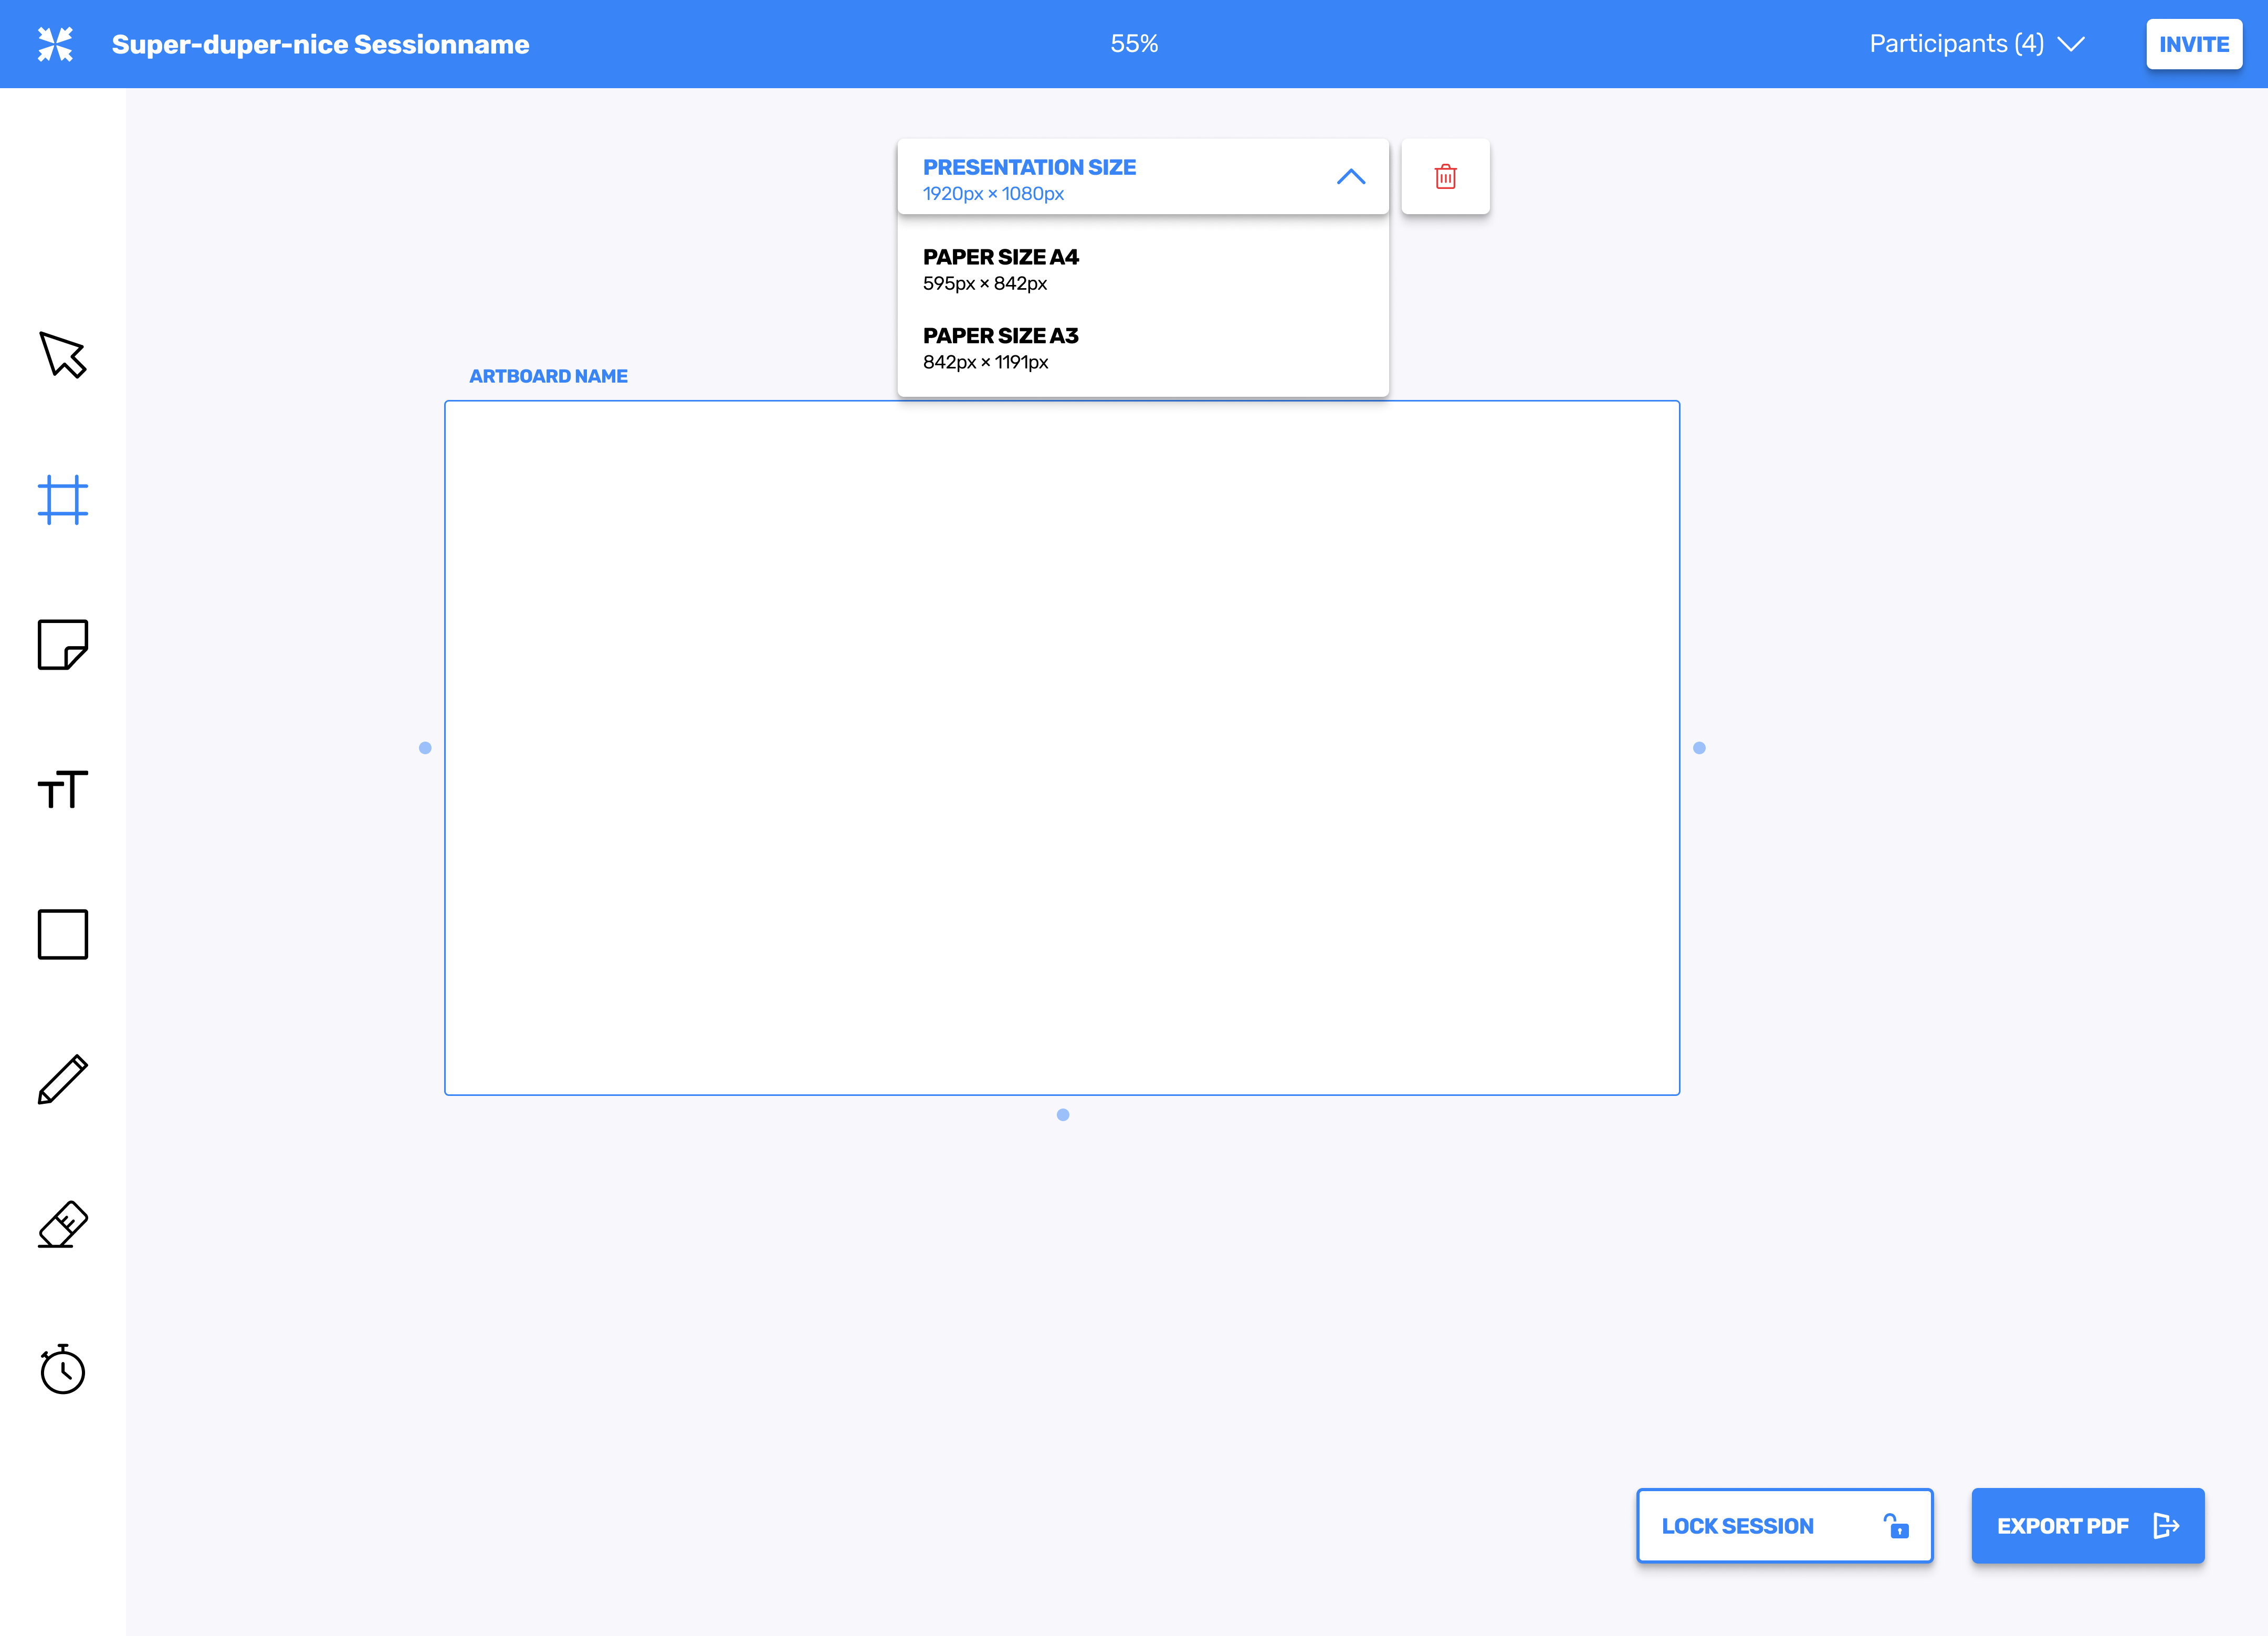Click the Artboard Name label
Image resolution: width=2268 pixels, height=1636 pixels.
548,376
